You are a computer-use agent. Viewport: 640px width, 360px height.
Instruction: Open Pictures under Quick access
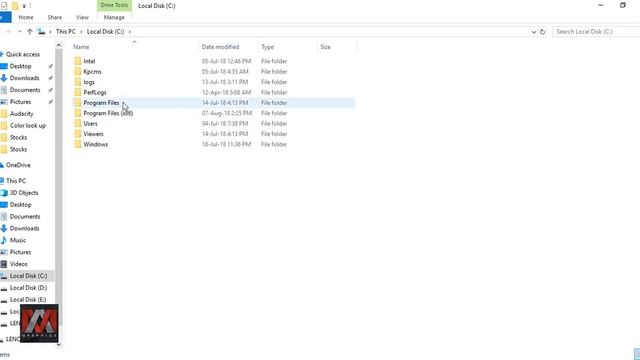20,102
